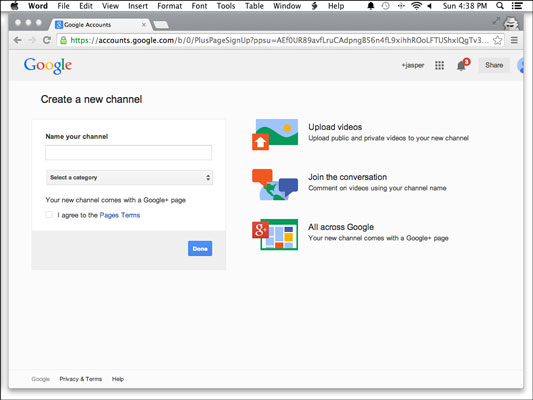Open Privacy & Terms footer link

81,379
